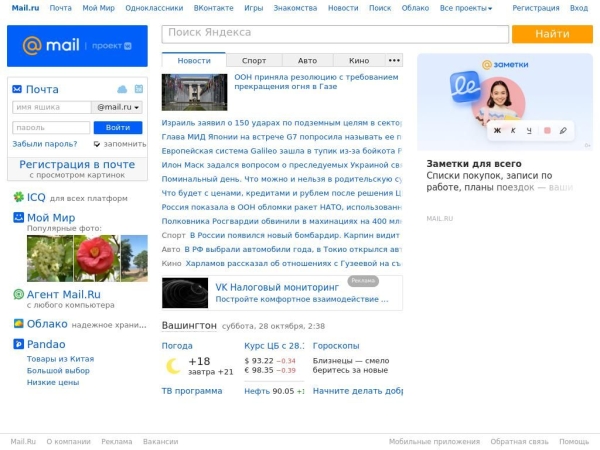Focus the Поиск Яндекса search field
600x450 pixels.
click(x=335, y=34)
